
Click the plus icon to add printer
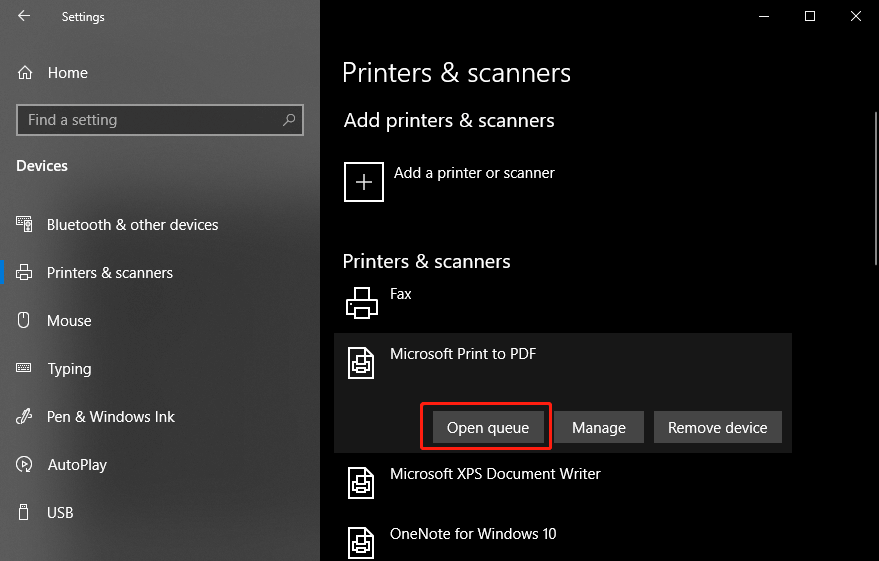[364, 182]
